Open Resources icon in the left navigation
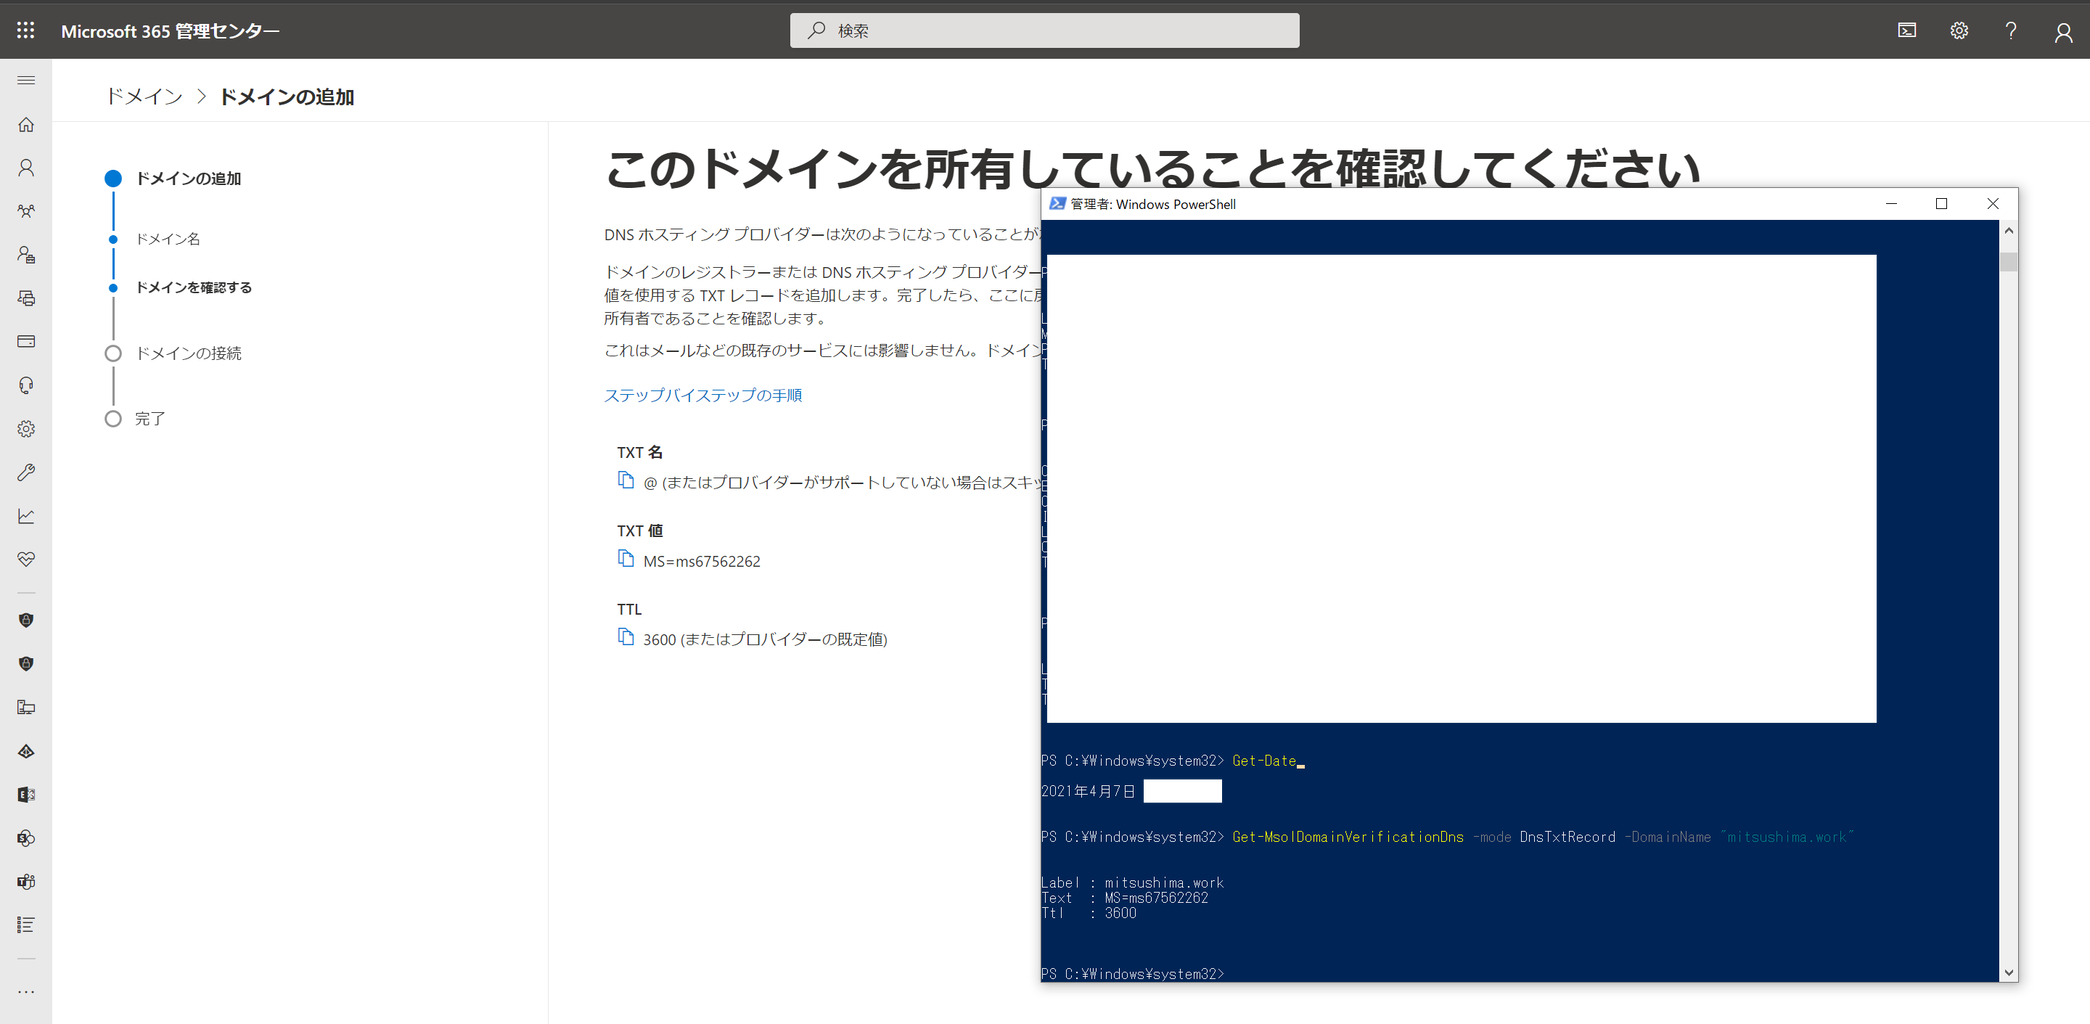The height and width of the screenshot is (1024, 2090). click(26, 298)
